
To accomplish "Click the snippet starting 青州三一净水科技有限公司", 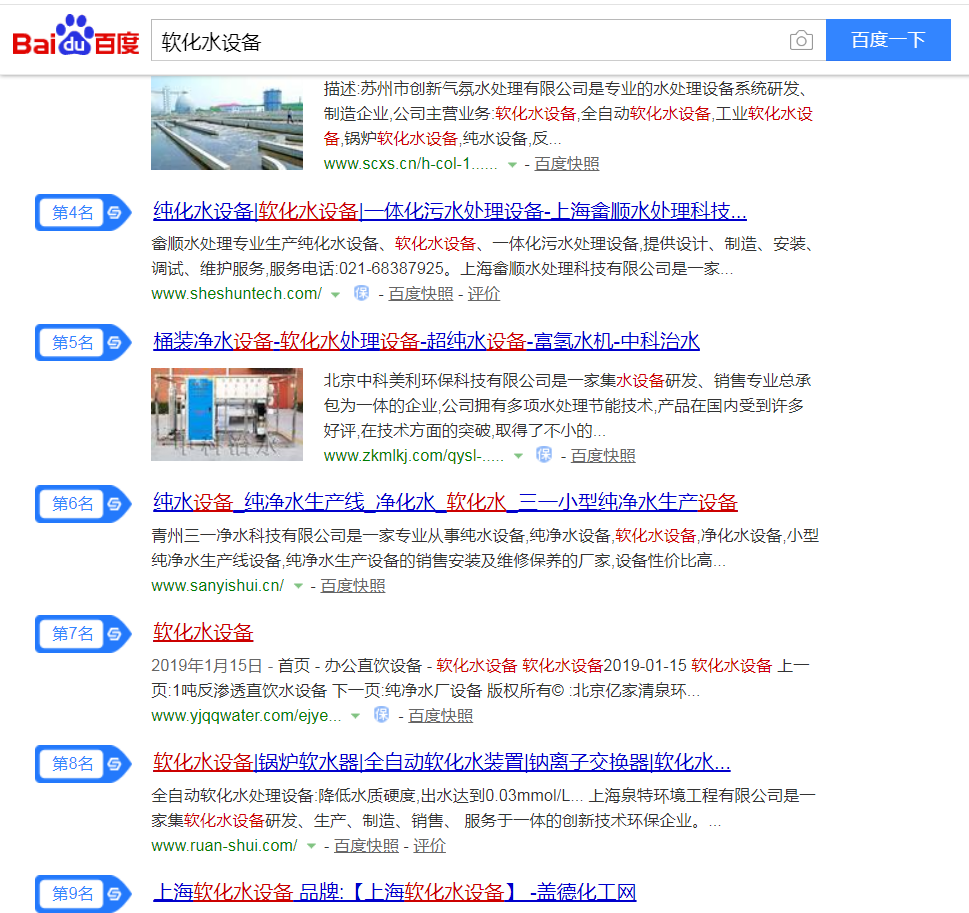I will pos(485,548).
